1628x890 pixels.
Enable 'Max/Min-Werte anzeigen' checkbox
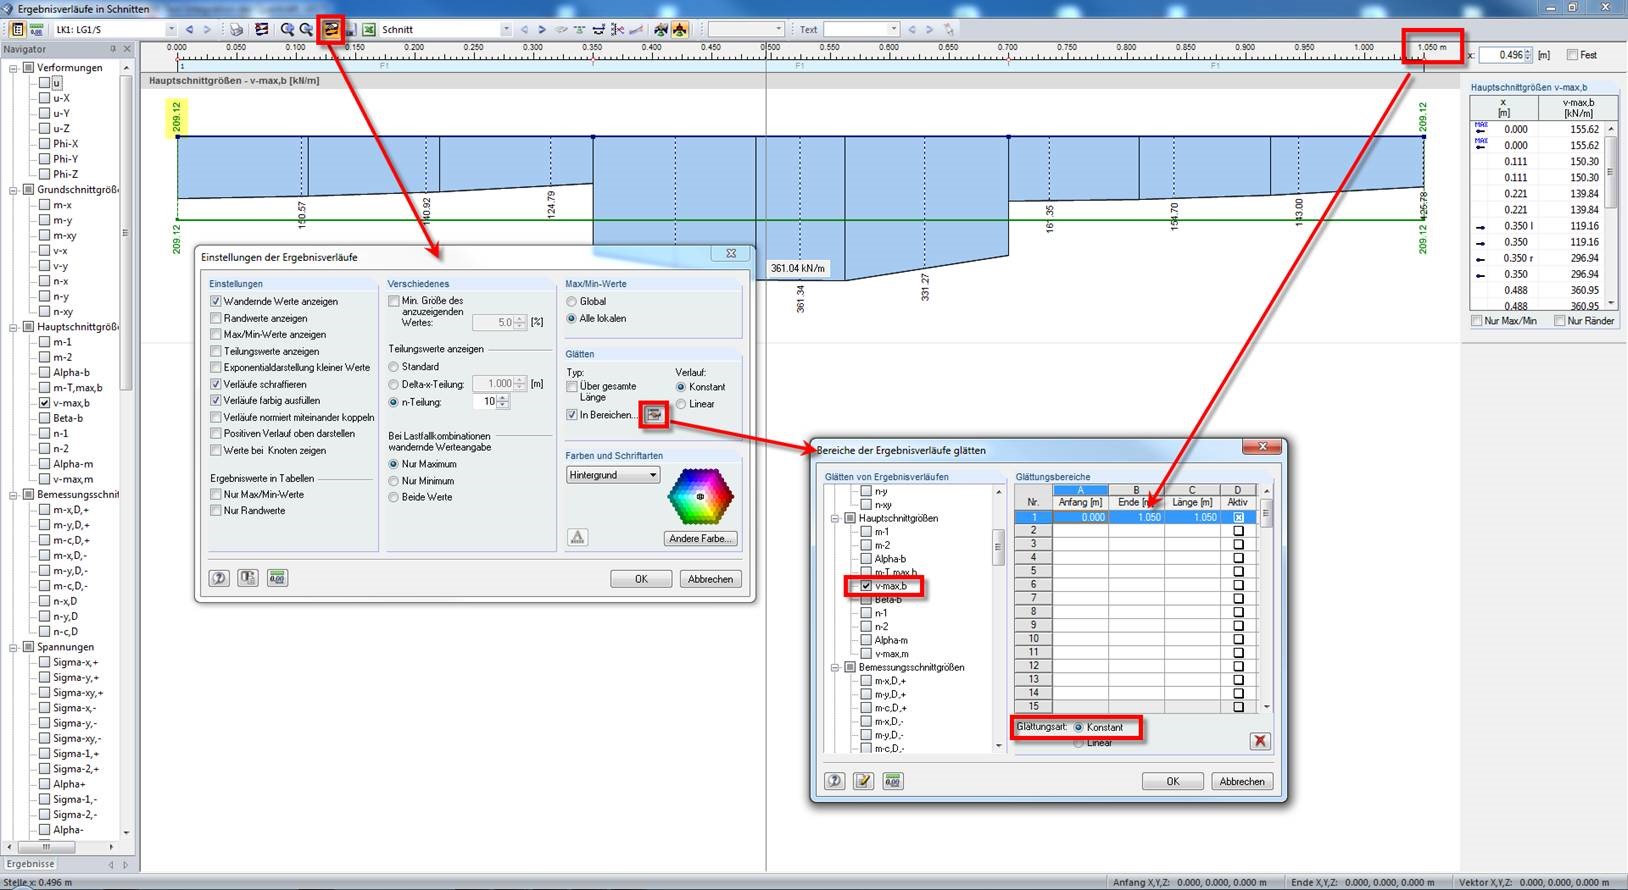[x=215, y=334]
